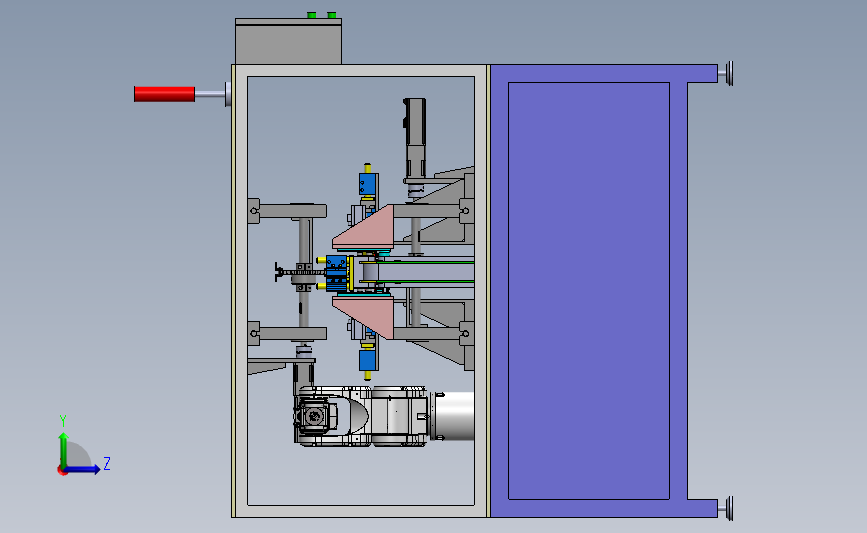
Task: Select the red handle on the left
Action: pyautogui.click(x=164, y=94)
